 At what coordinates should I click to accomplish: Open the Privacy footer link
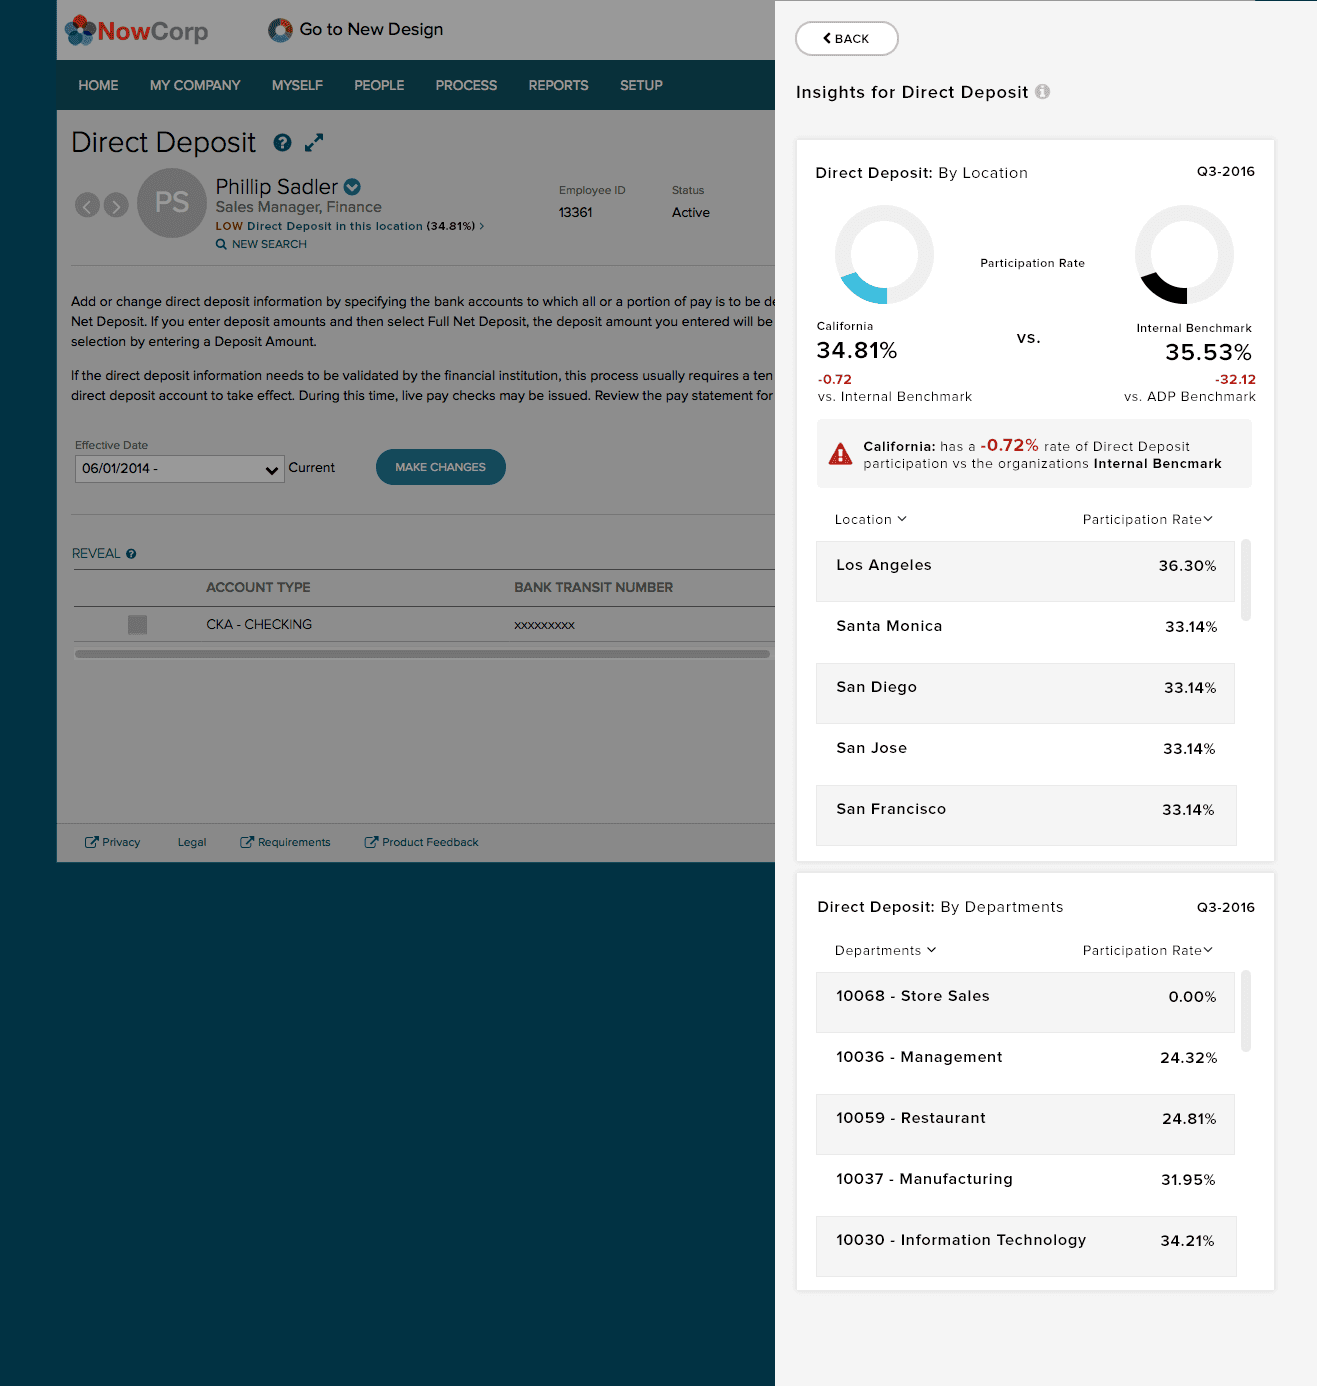click(x=121, y=842)
